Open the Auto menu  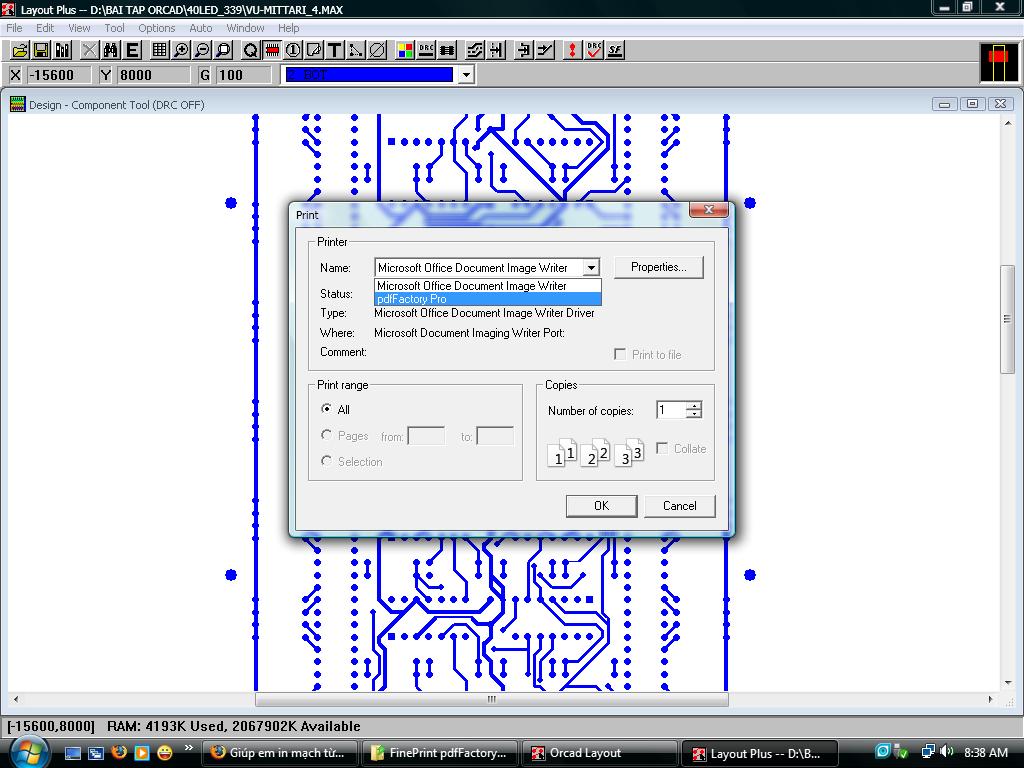click(x=200, y=28)
